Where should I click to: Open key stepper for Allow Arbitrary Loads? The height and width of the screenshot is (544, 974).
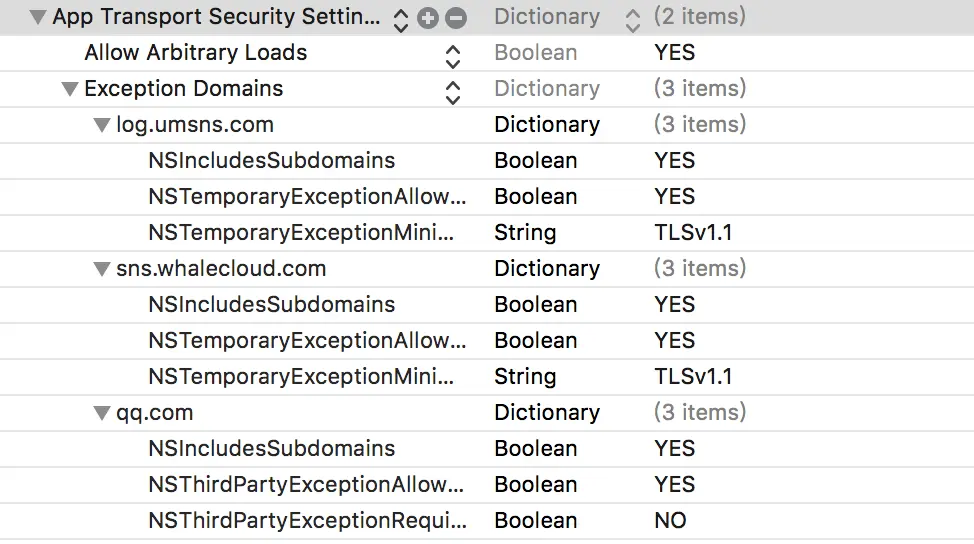point(453,54)
